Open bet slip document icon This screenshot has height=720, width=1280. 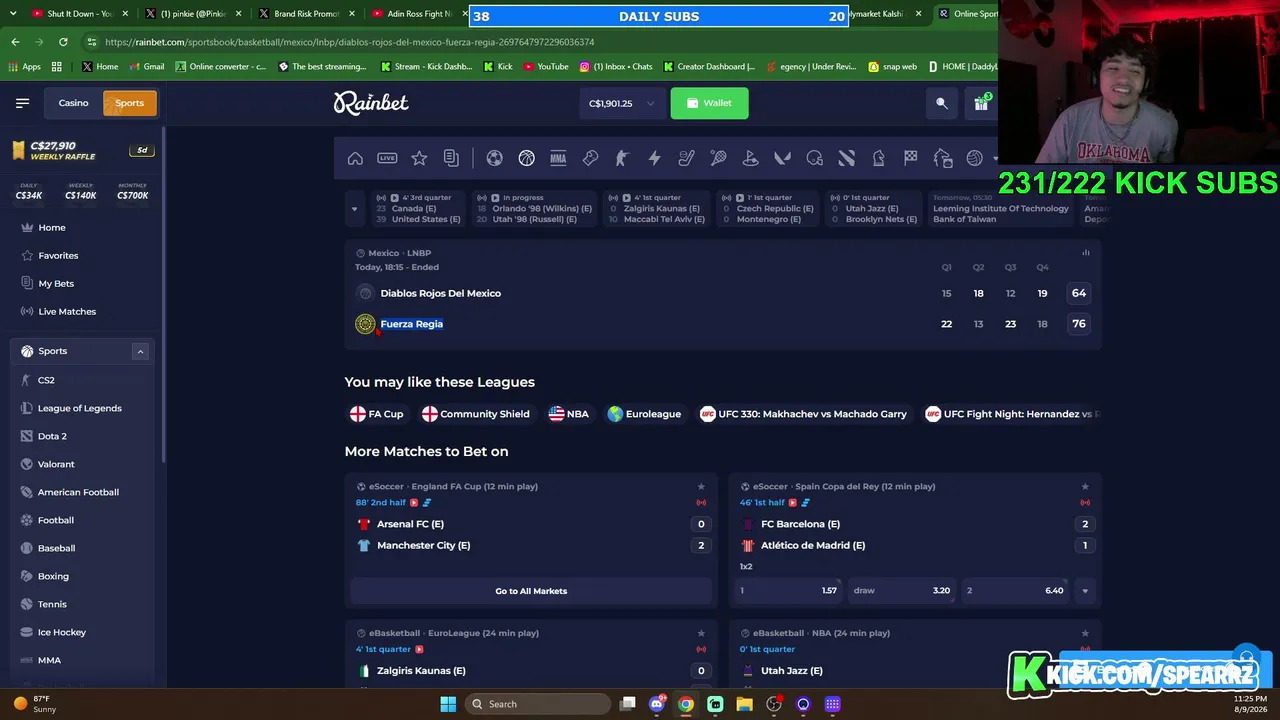[x=451, y=158]
